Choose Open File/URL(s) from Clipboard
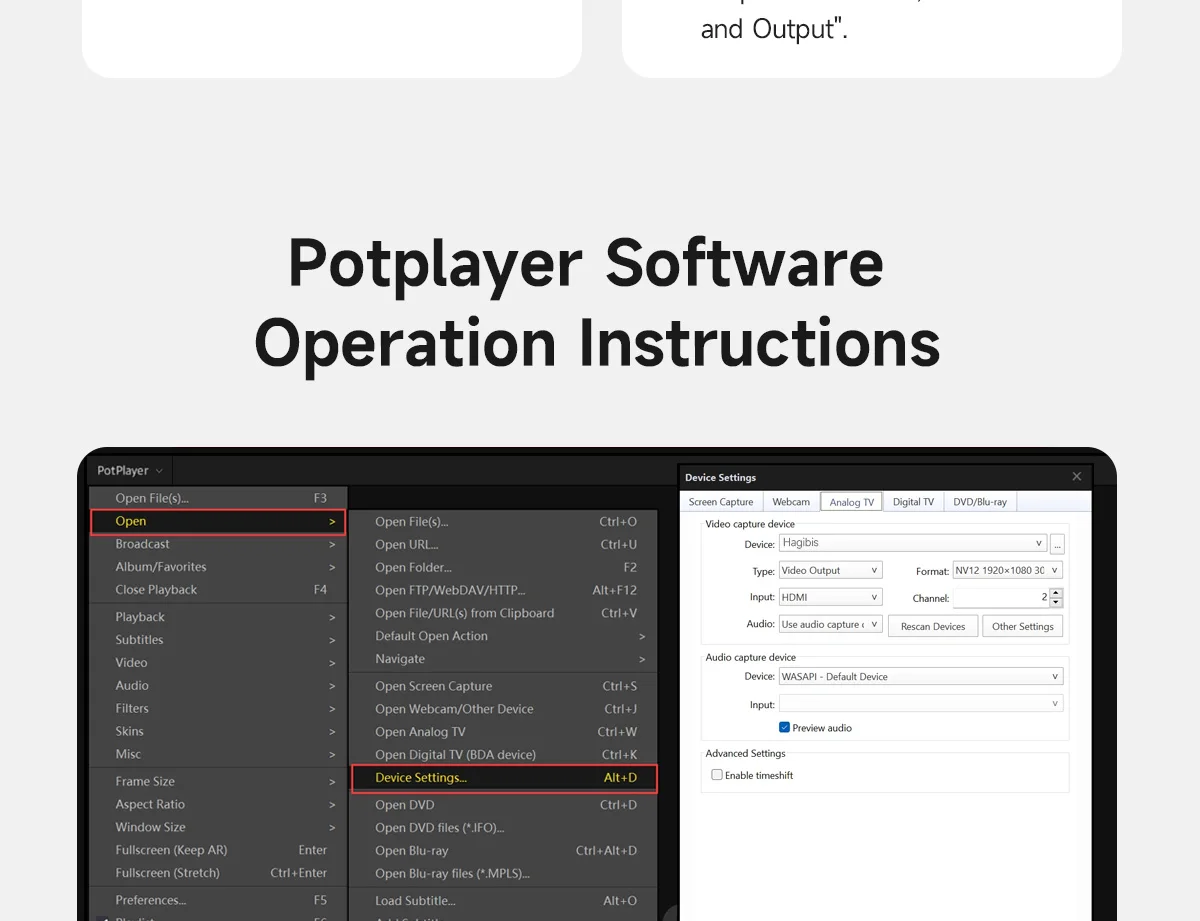This screenshot has width=1200, height=921. tap(504, 614)
